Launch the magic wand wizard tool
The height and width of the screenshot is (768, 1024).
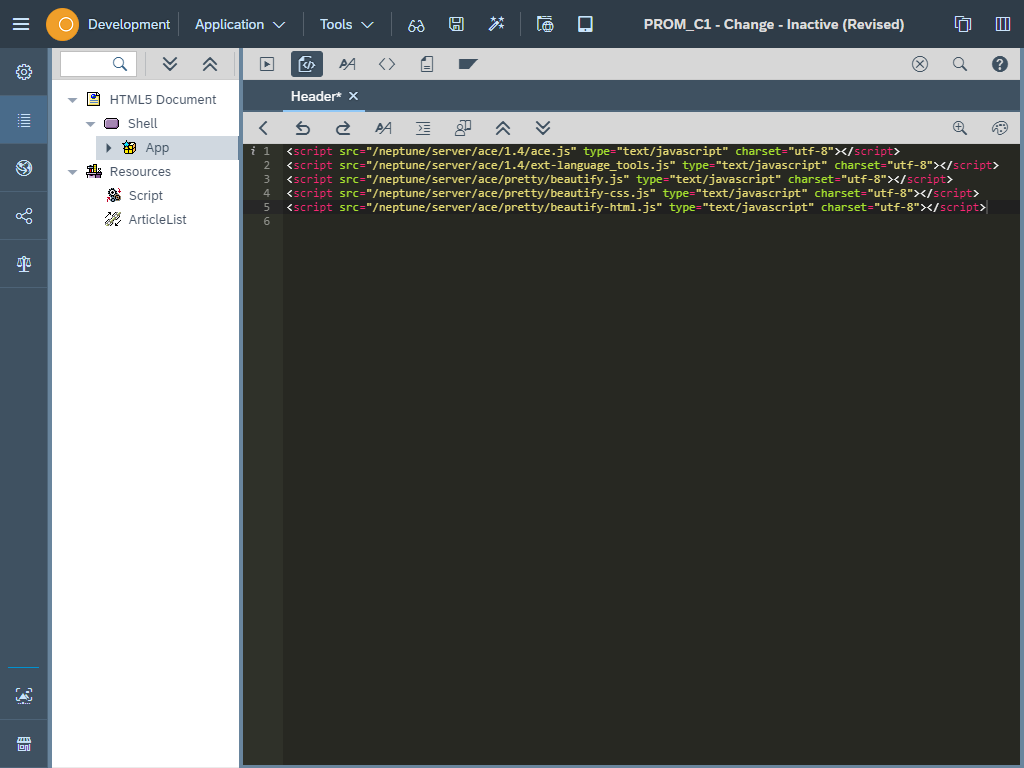coord(497,24)
